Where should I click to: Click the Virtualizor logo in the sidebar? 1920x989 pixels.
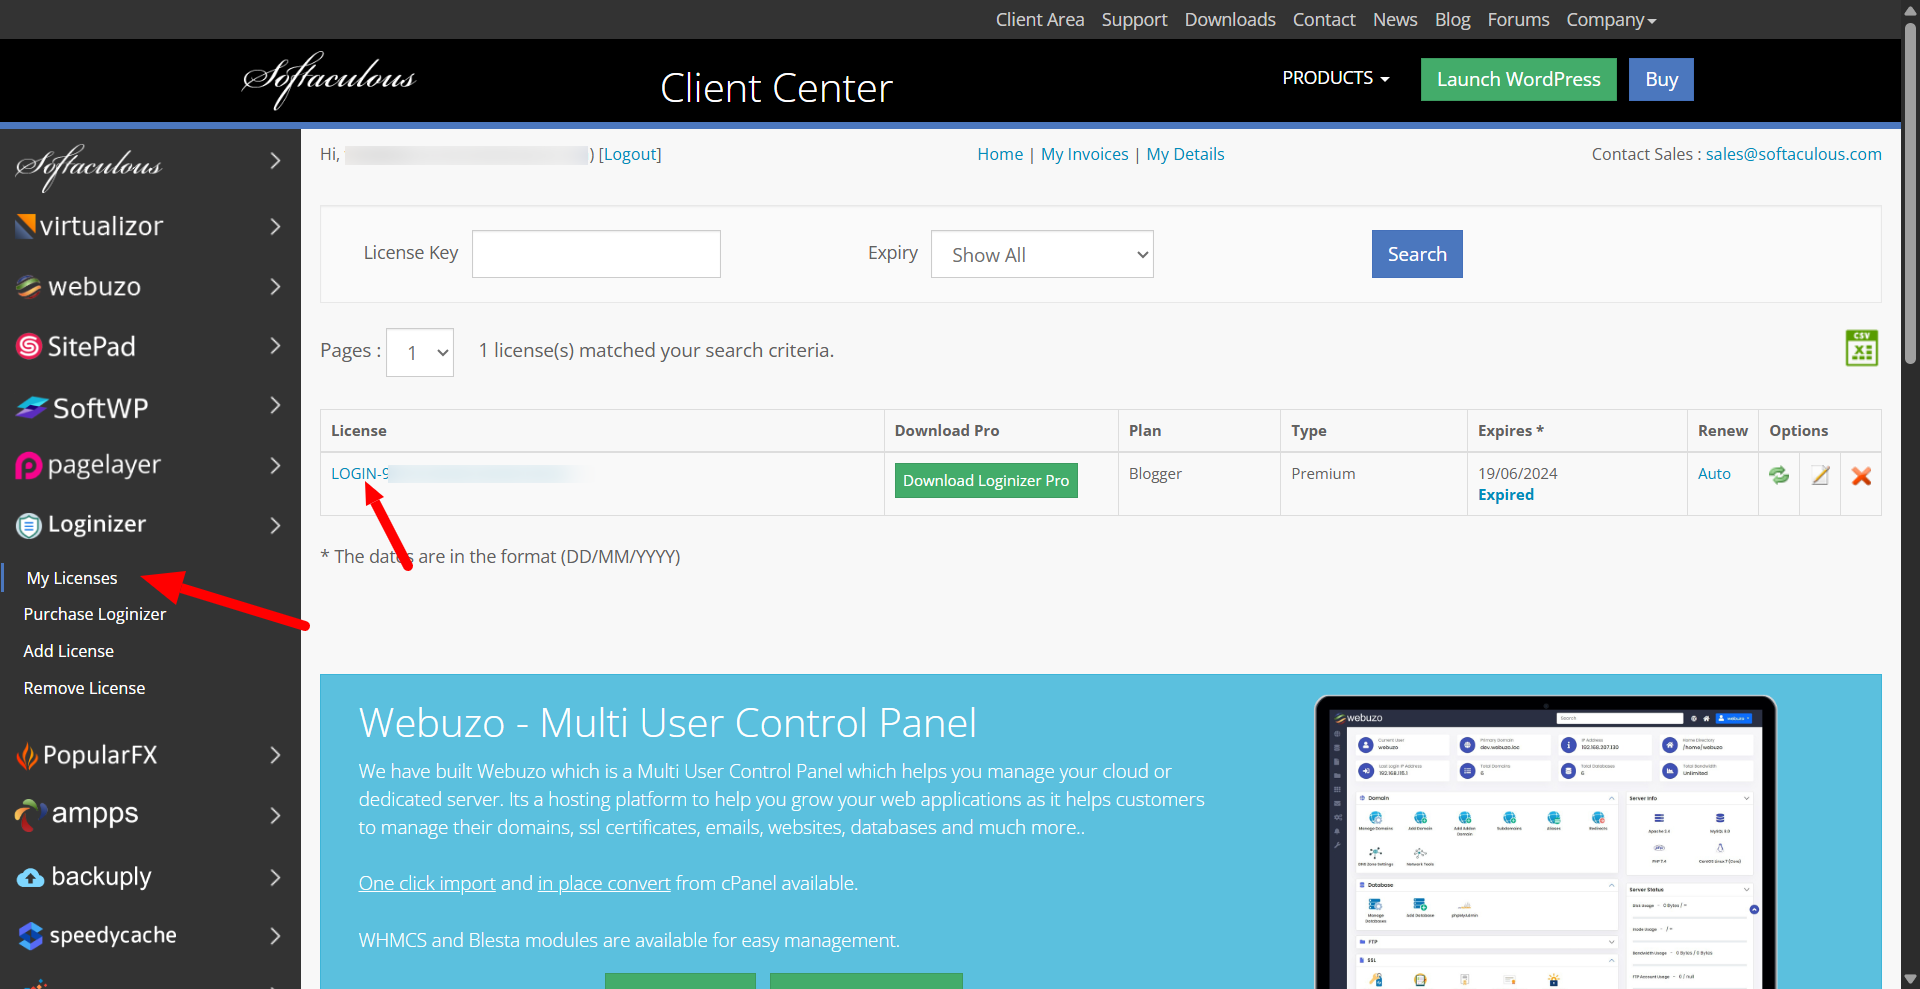coord(89,226)
